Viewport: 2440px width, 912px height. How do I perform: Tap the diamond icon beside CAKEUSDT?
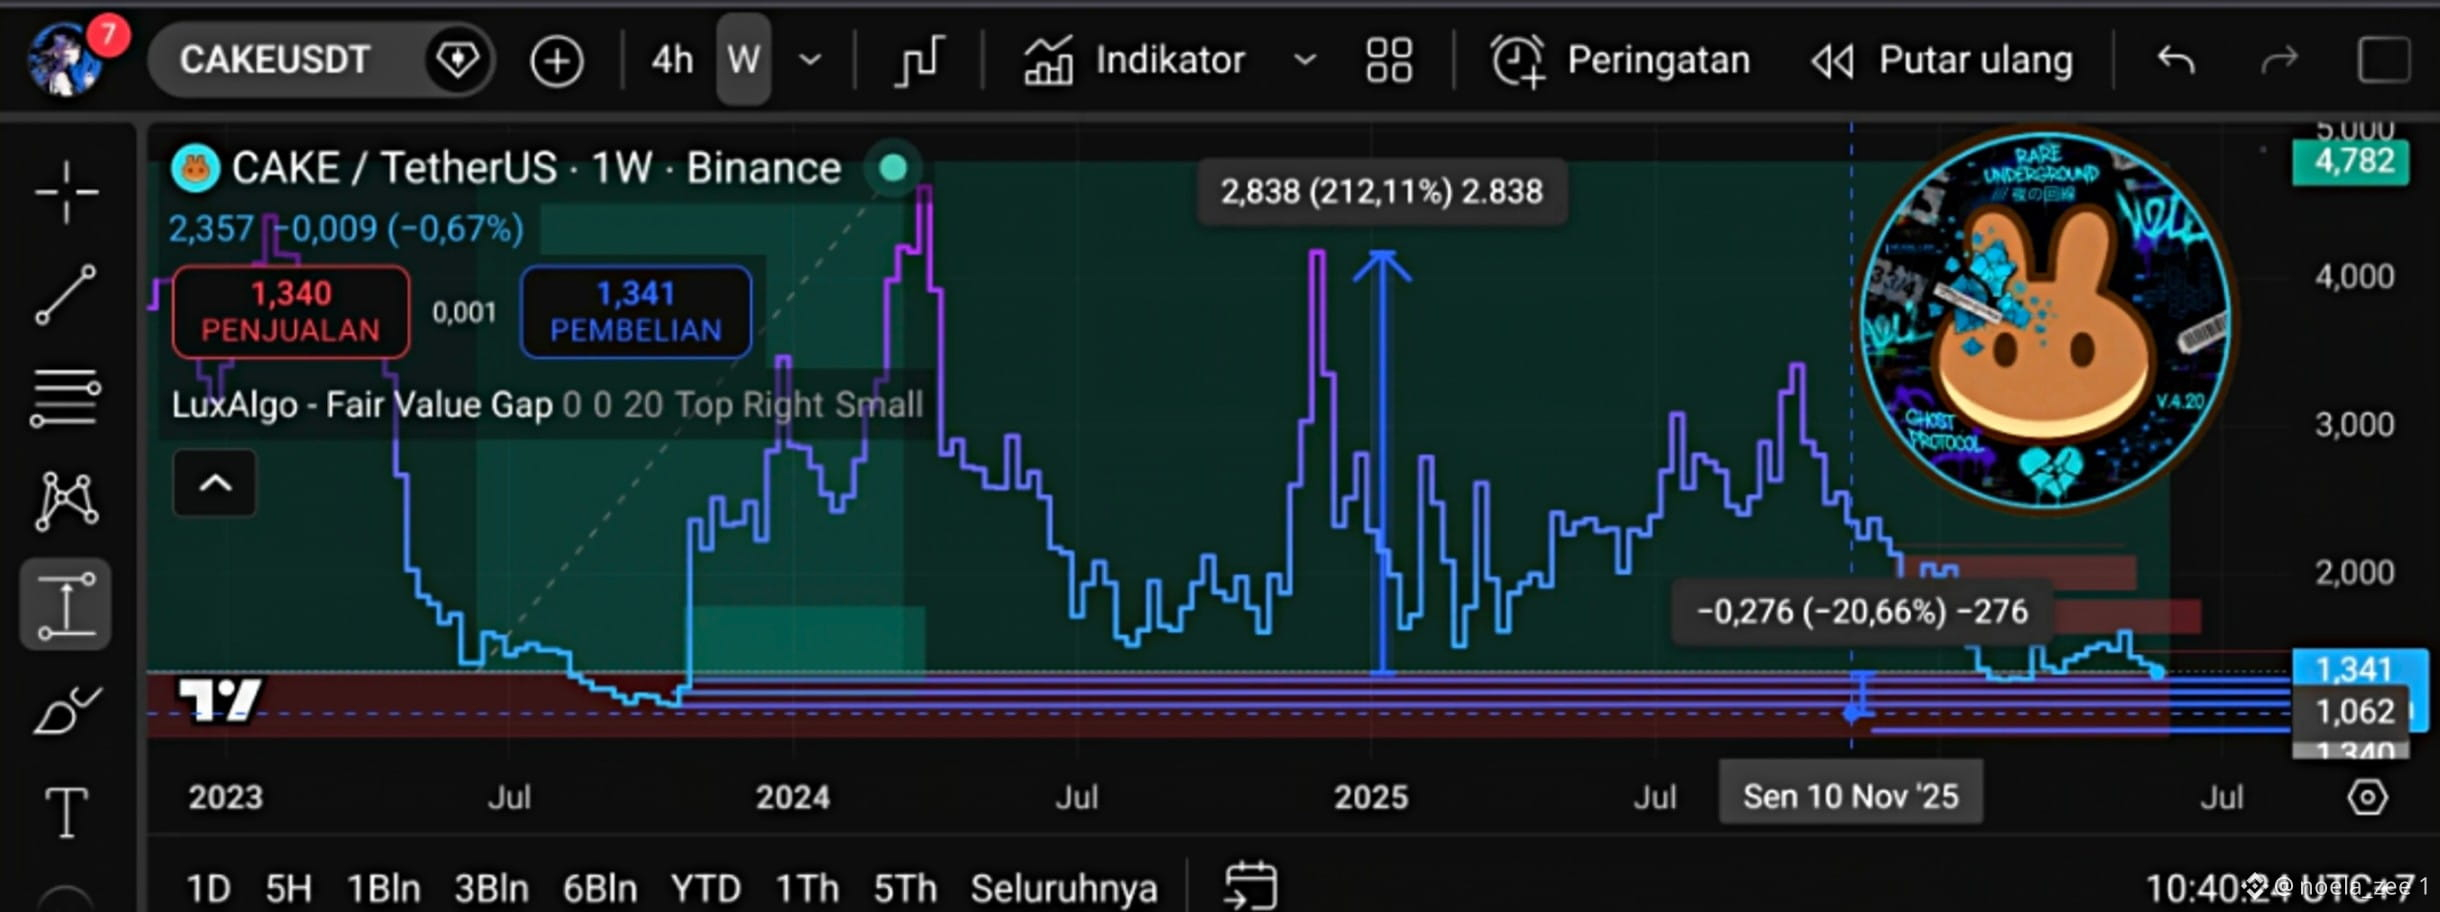(x=458, y=60)
